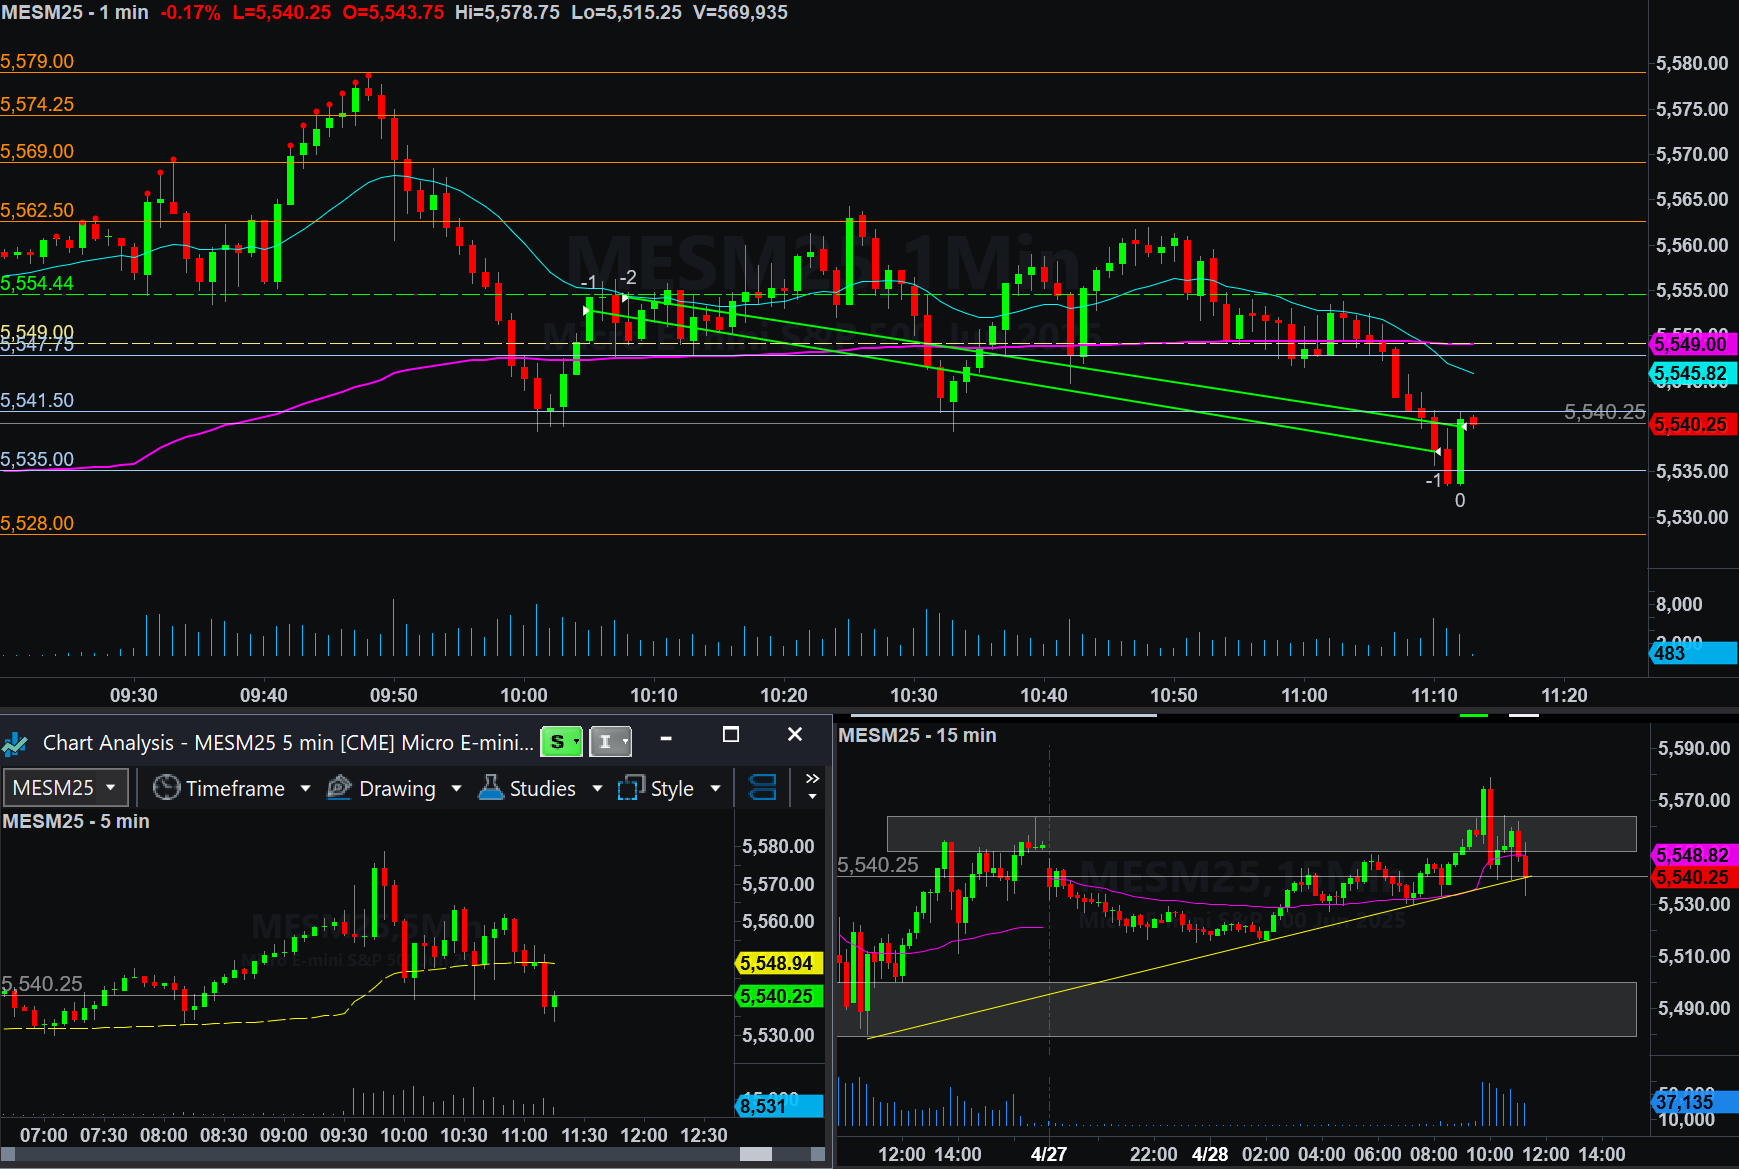Click the Chart Analysis app icon in title bar
Screen dimensions: 1739x1169
16,743
